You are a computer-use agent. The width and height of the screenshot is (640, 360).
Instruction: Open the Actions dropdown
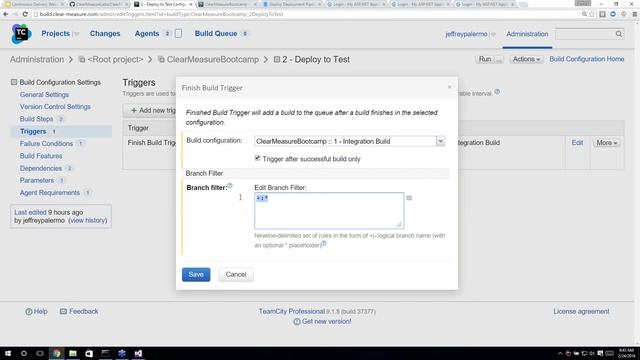pyautogui.click(x=526, y=59)
